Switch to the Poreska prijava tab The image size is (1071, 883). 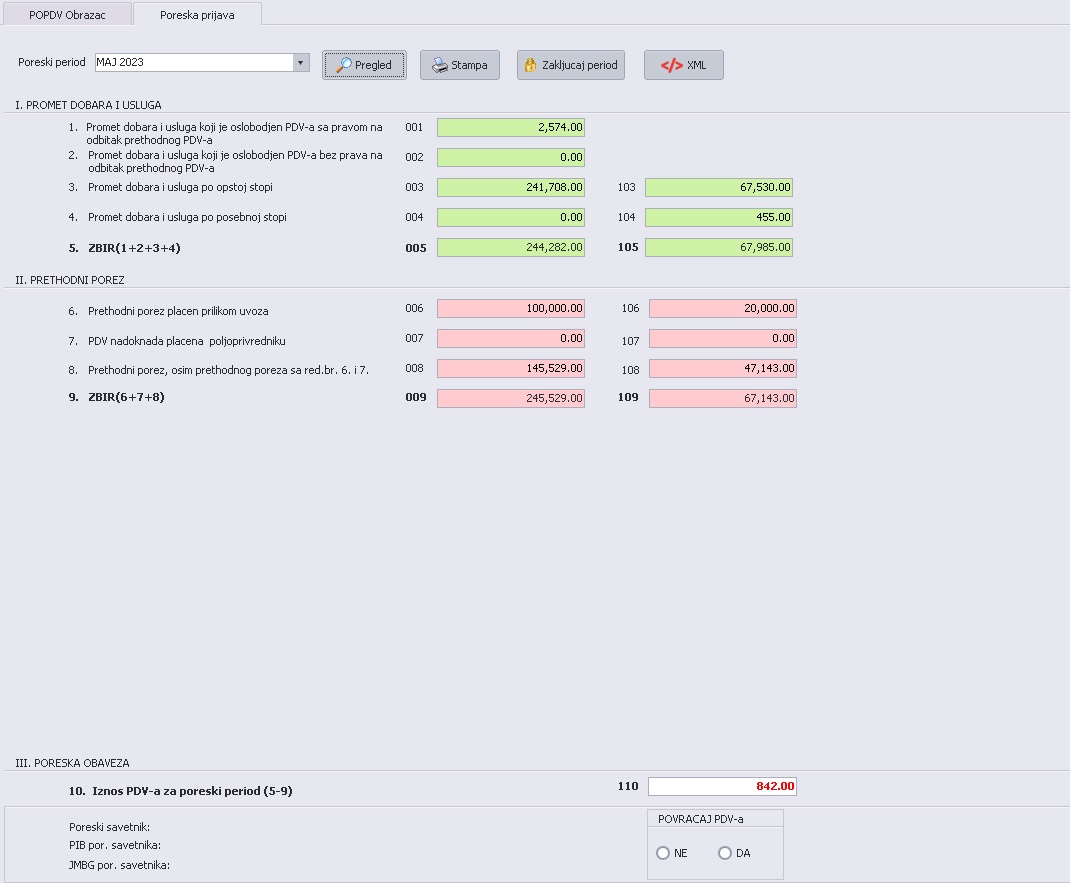pos(197,14)
